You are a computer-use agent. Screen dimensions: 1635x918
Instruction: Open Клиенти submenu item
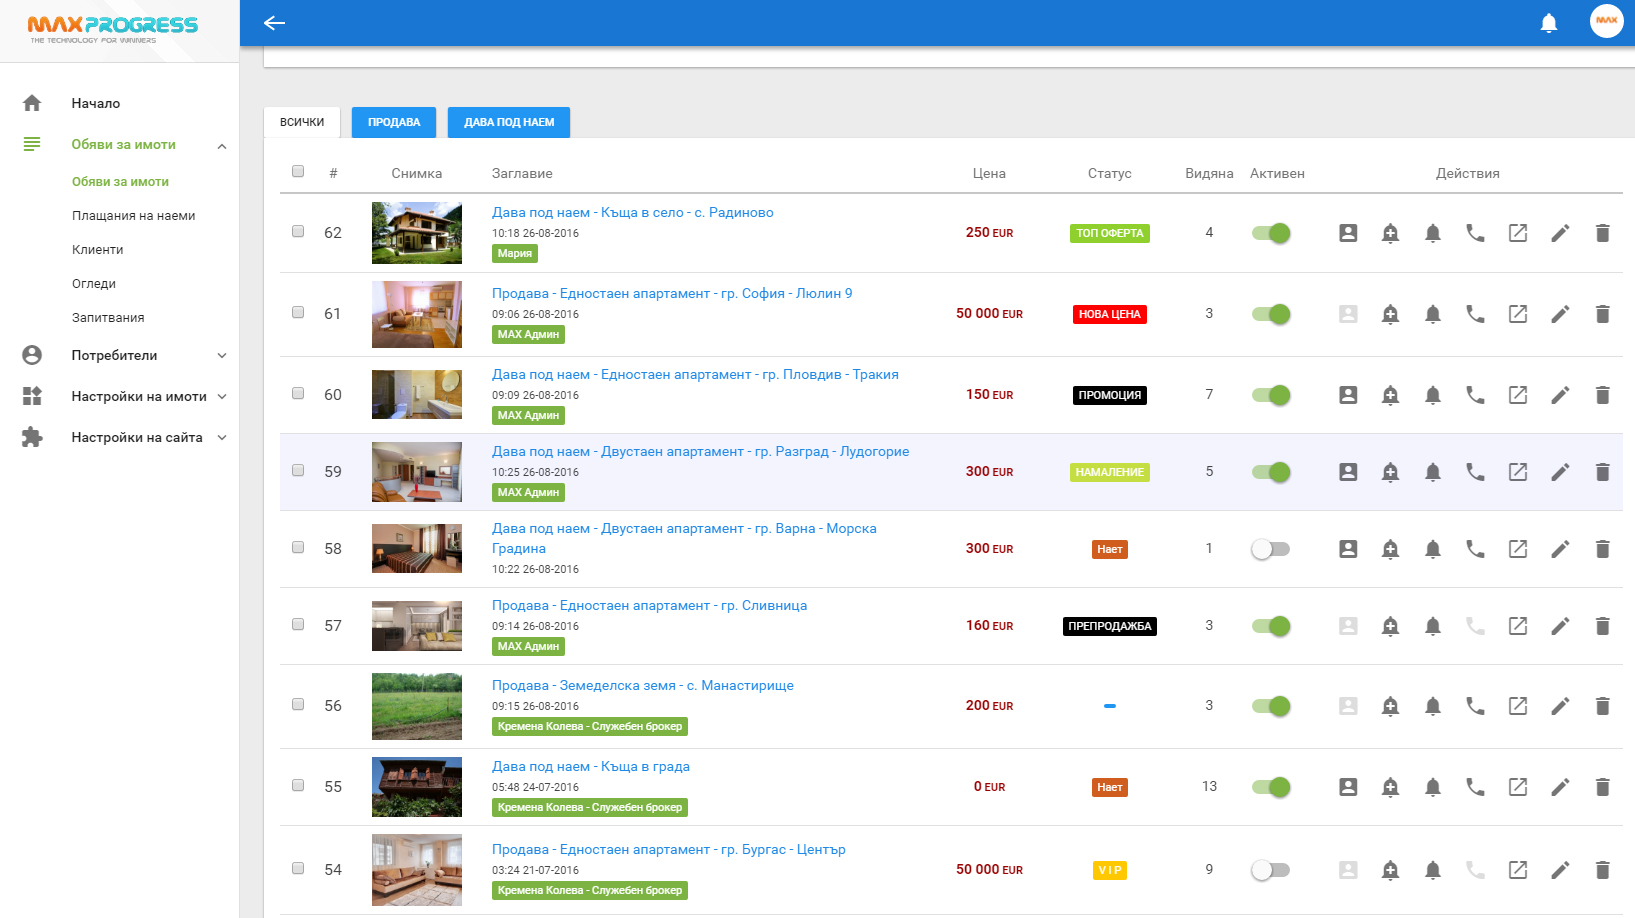pos(97,250)
